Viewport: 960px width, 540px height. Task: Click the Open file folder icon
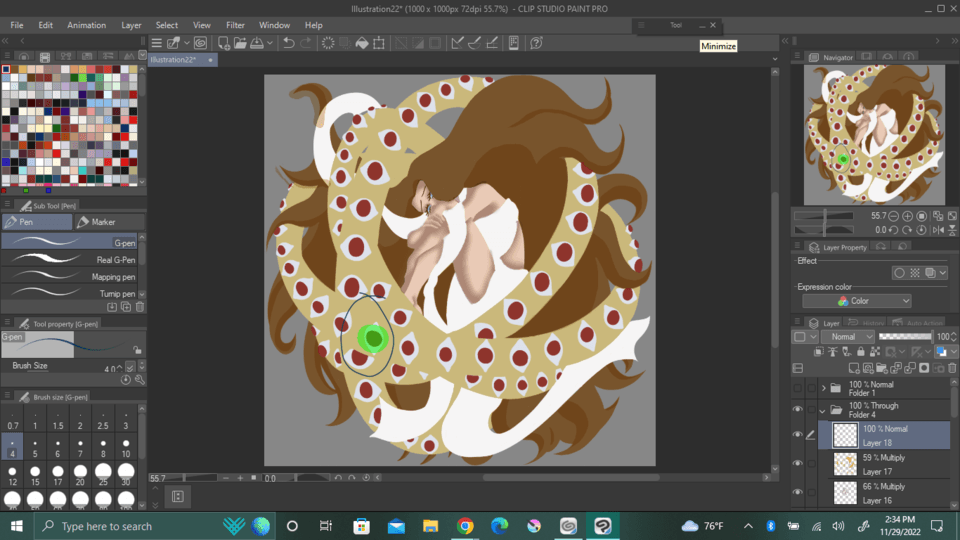240,43
